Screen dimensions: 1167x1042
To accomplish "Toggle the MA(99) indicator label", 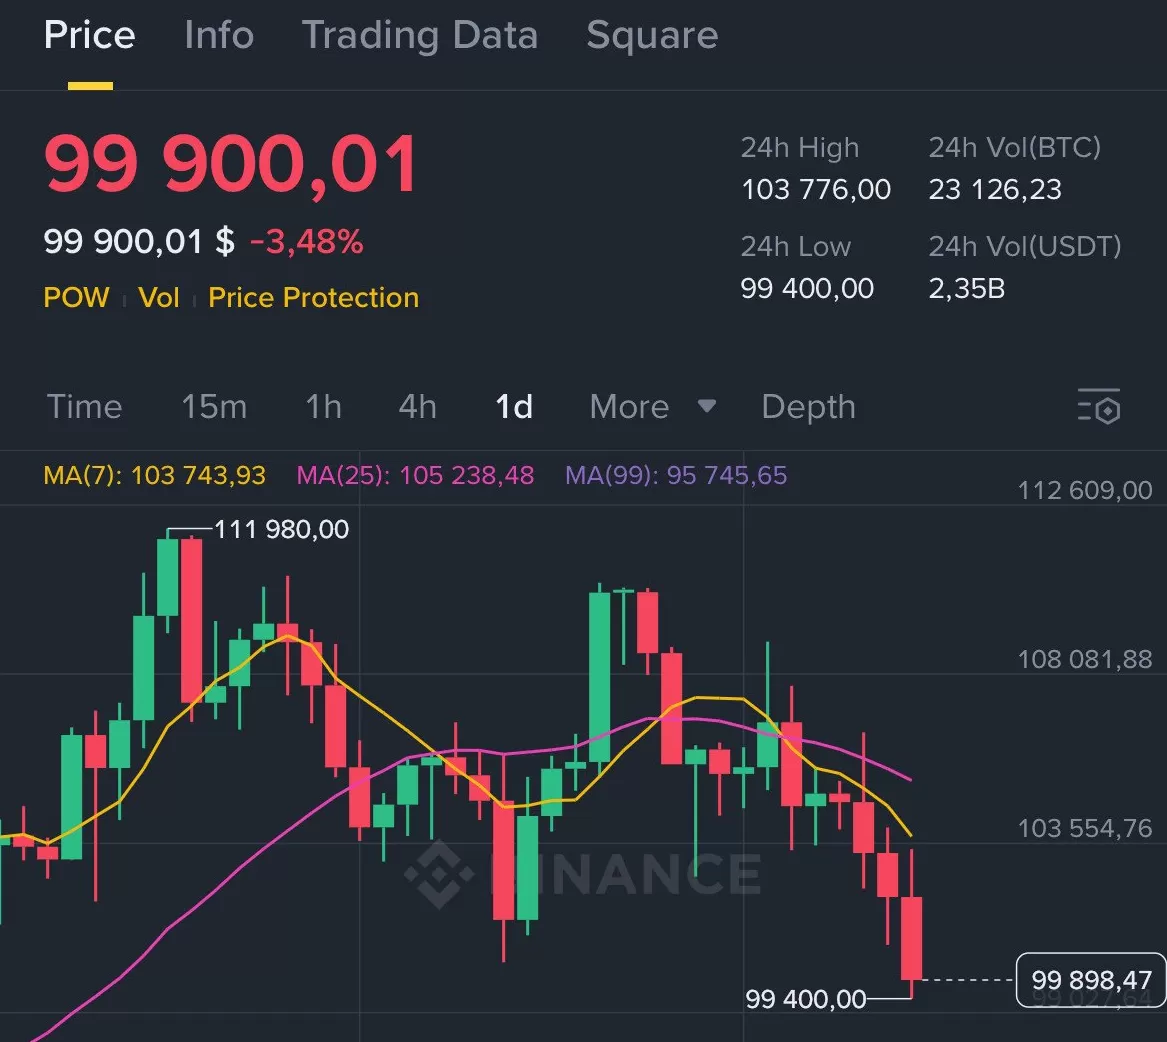I will click(676, 476).
